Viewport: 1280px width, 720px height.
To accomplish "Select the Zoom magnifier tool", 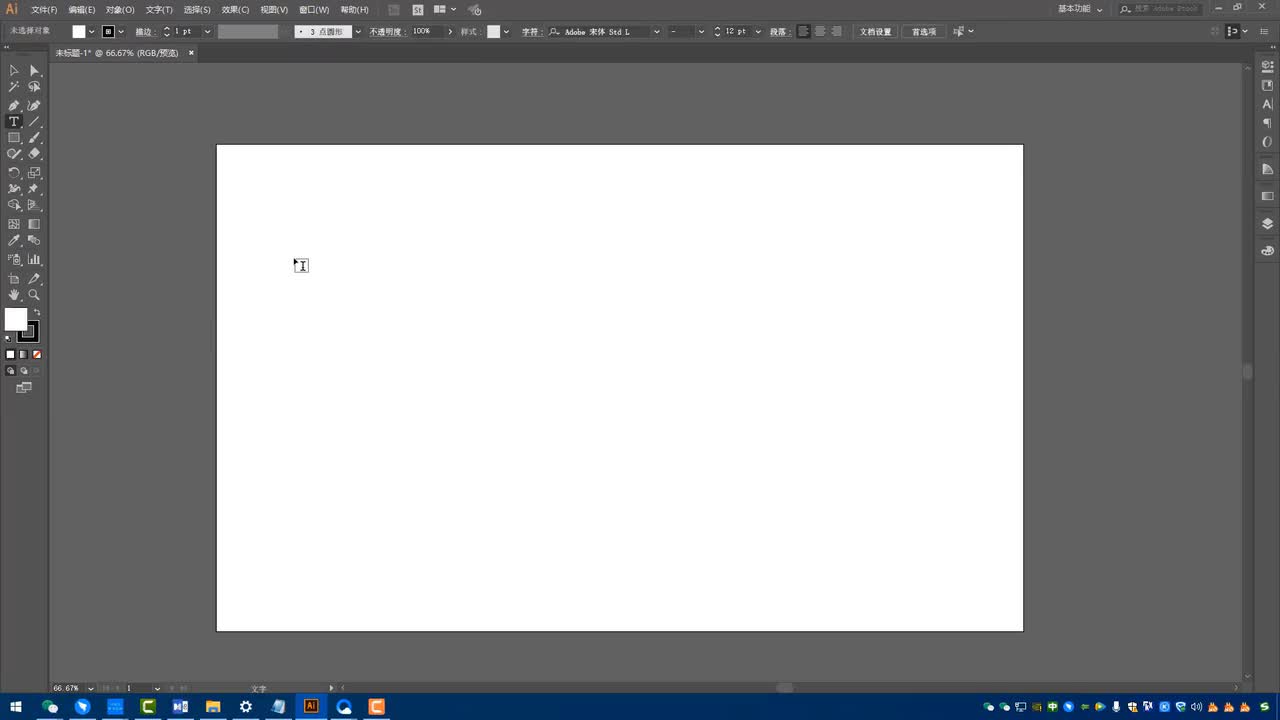I will point(34,295).
